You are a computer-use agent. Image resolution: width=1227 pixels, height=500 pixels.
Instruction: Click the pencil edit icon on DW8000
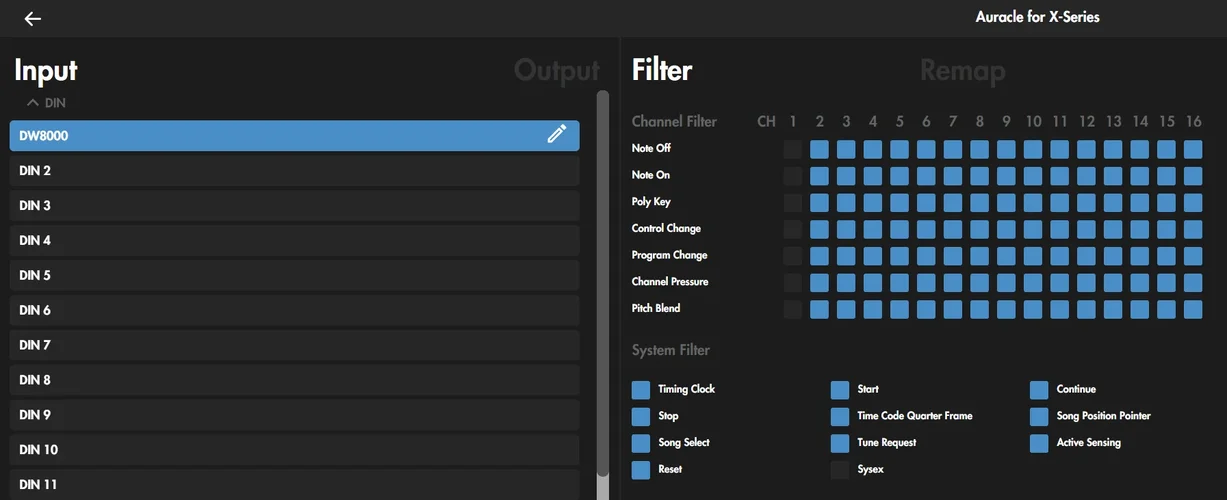click(x=557, y=135)
